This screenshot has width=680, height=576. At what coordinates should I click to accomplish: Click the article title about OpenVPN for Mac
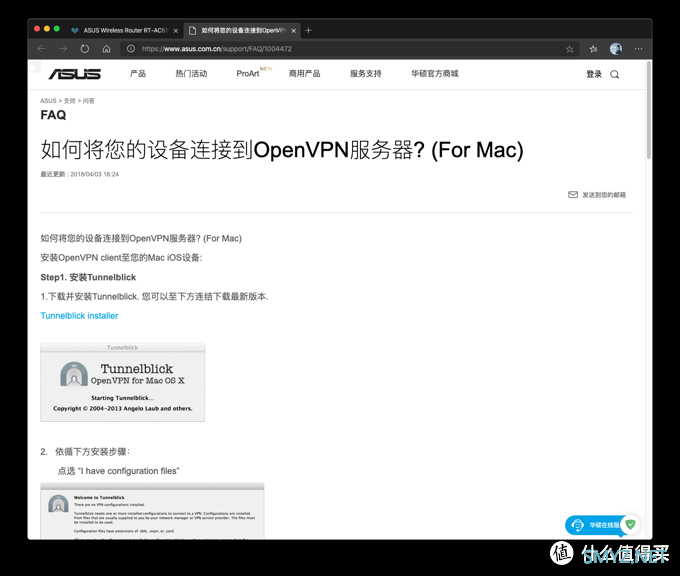(x=282, y=150)
